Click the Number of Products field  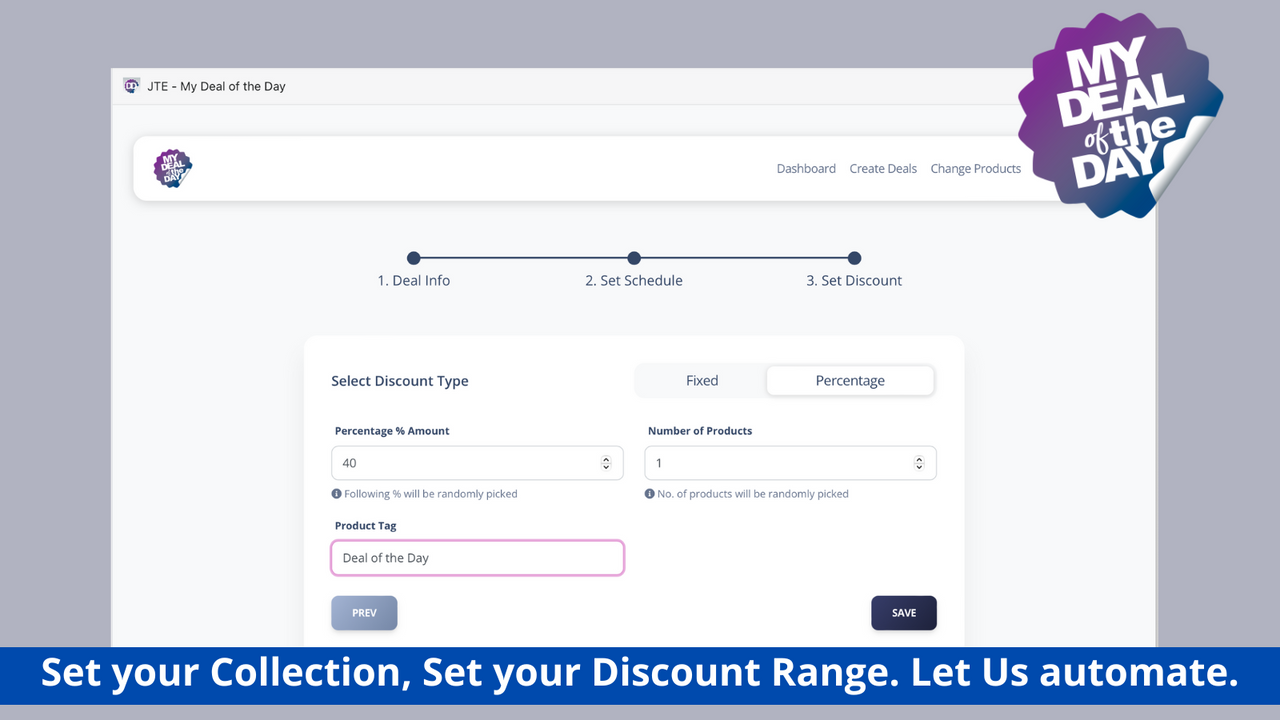tap(790, 463)
